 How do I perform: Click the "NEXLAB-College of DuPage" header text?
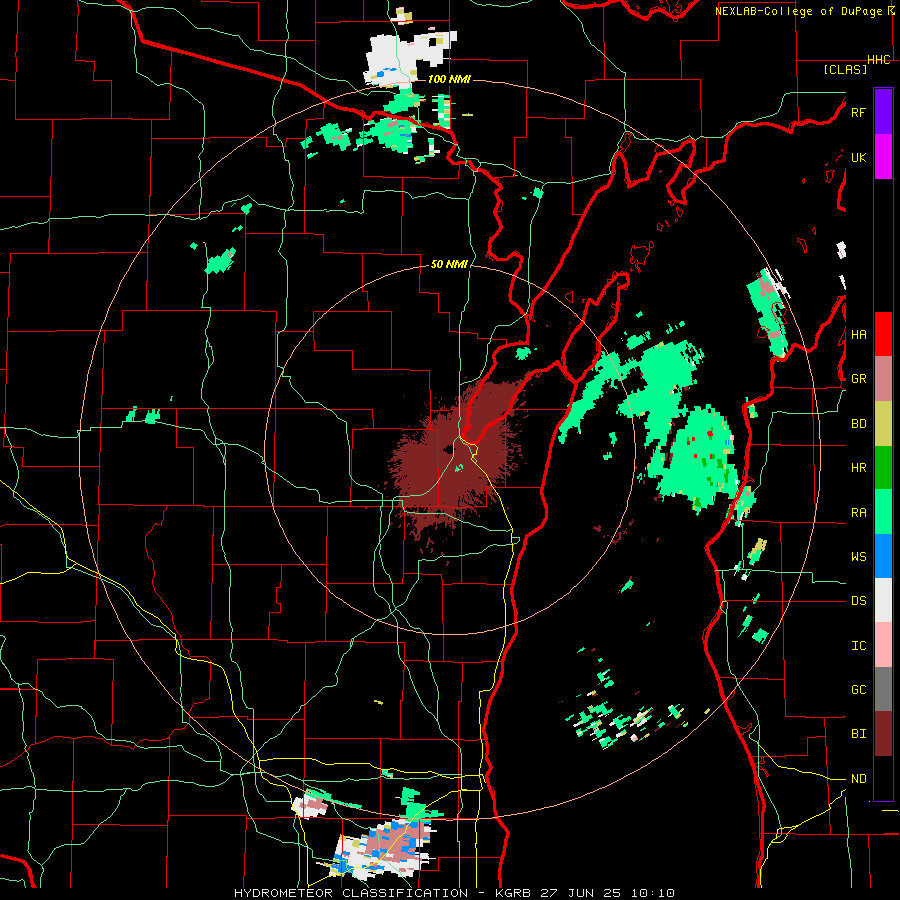798,11
